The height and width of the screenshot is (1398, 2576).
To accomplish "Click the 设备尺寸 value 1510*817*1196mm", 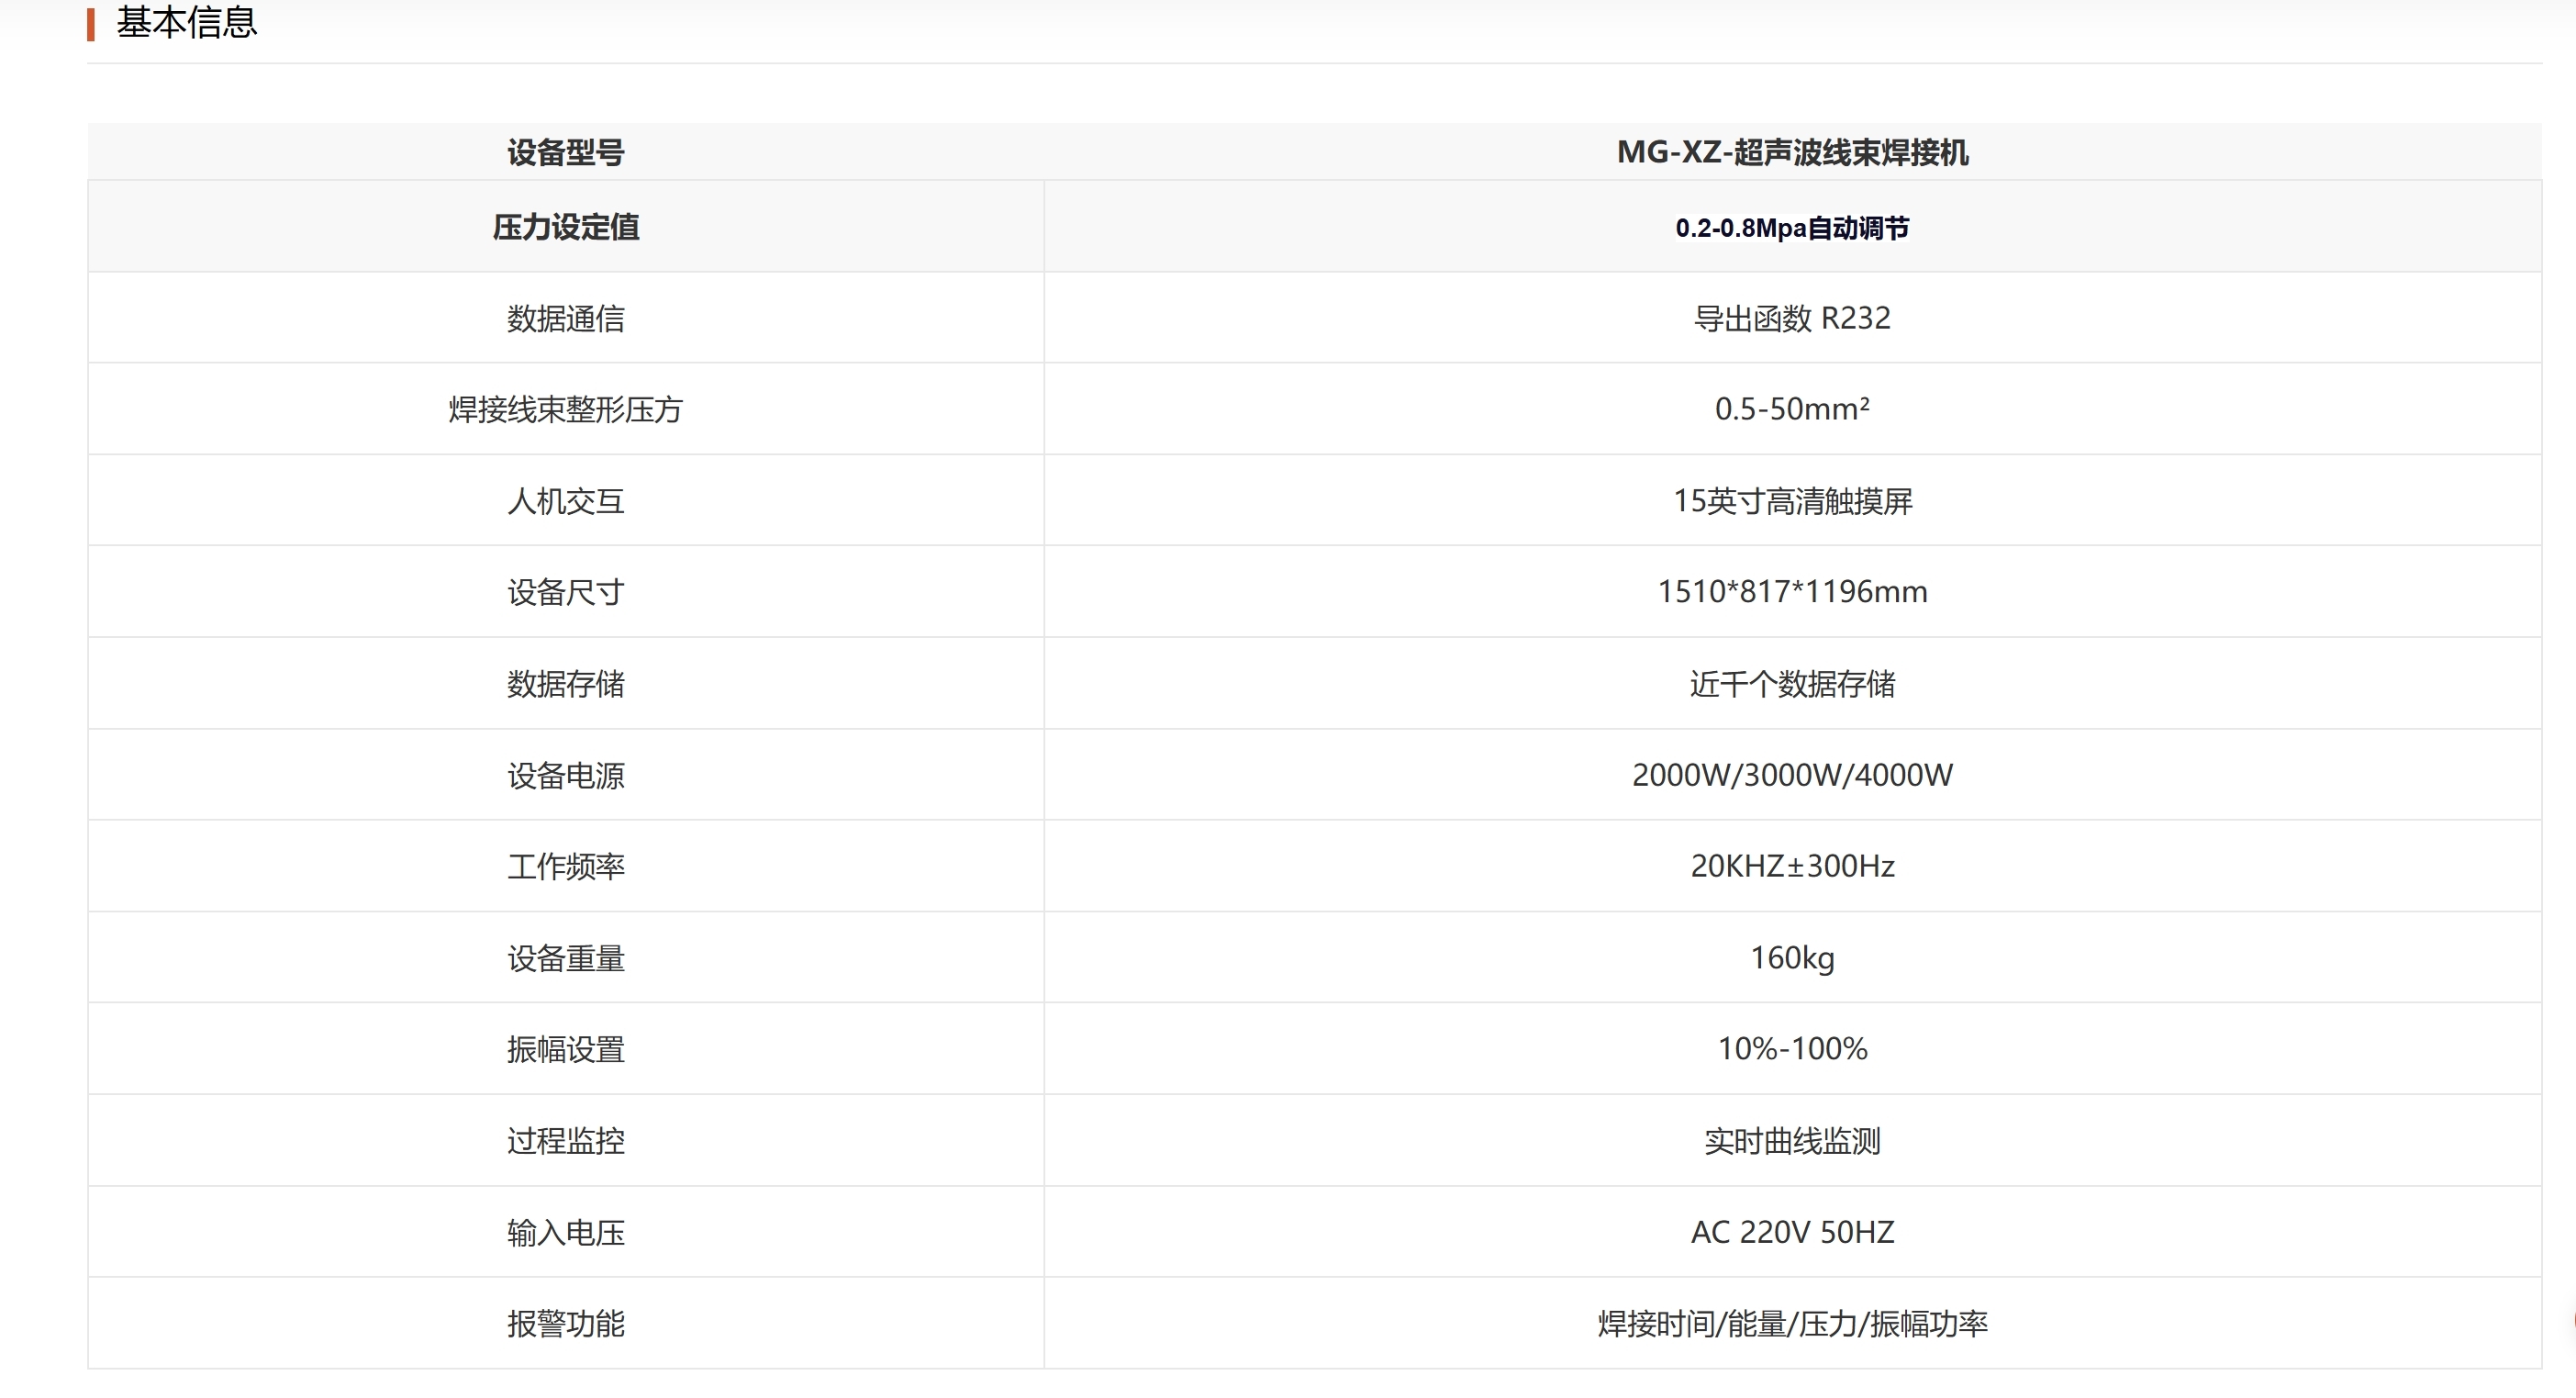I will pos(1793,591).
